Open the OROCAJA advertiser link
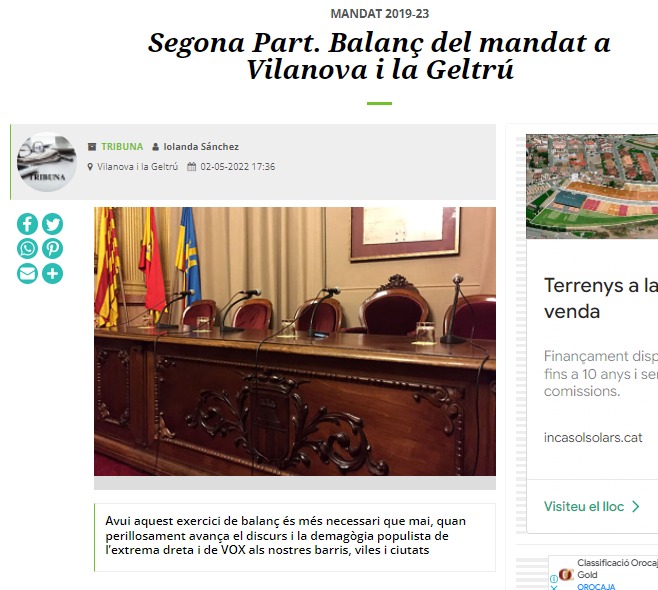 pyautogui.click(x=596, y=586)
